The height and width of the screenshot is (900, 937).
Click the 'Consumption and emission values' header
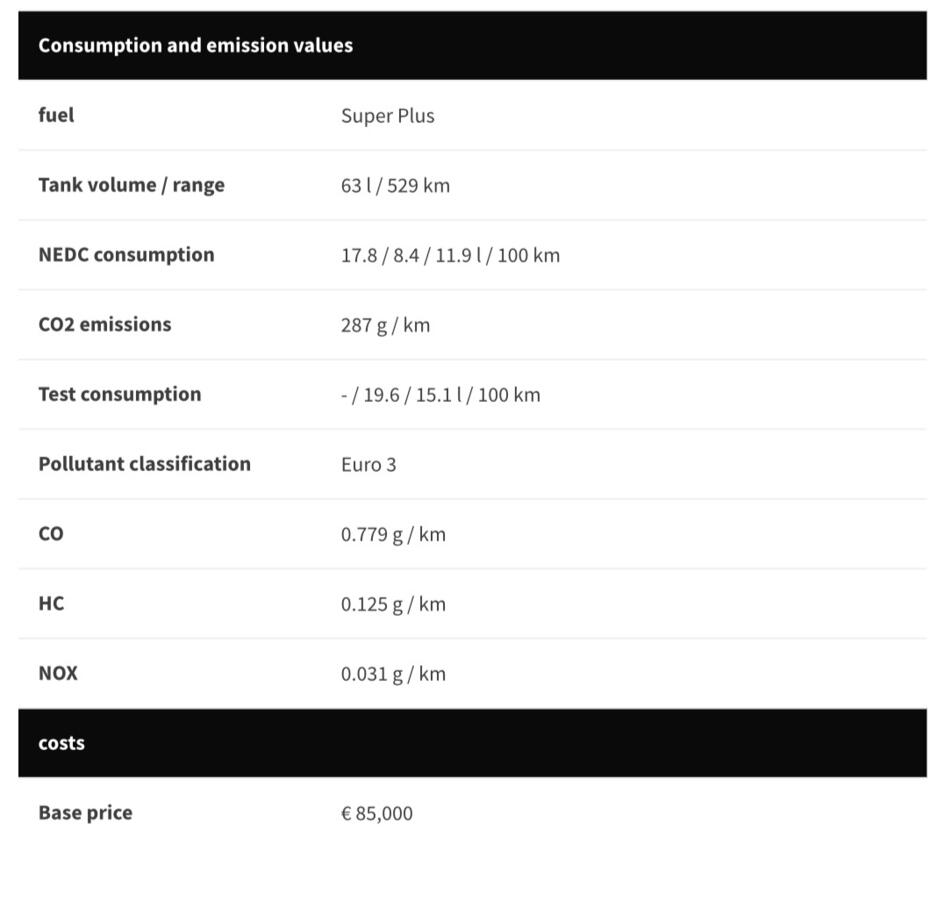[195, 45]
